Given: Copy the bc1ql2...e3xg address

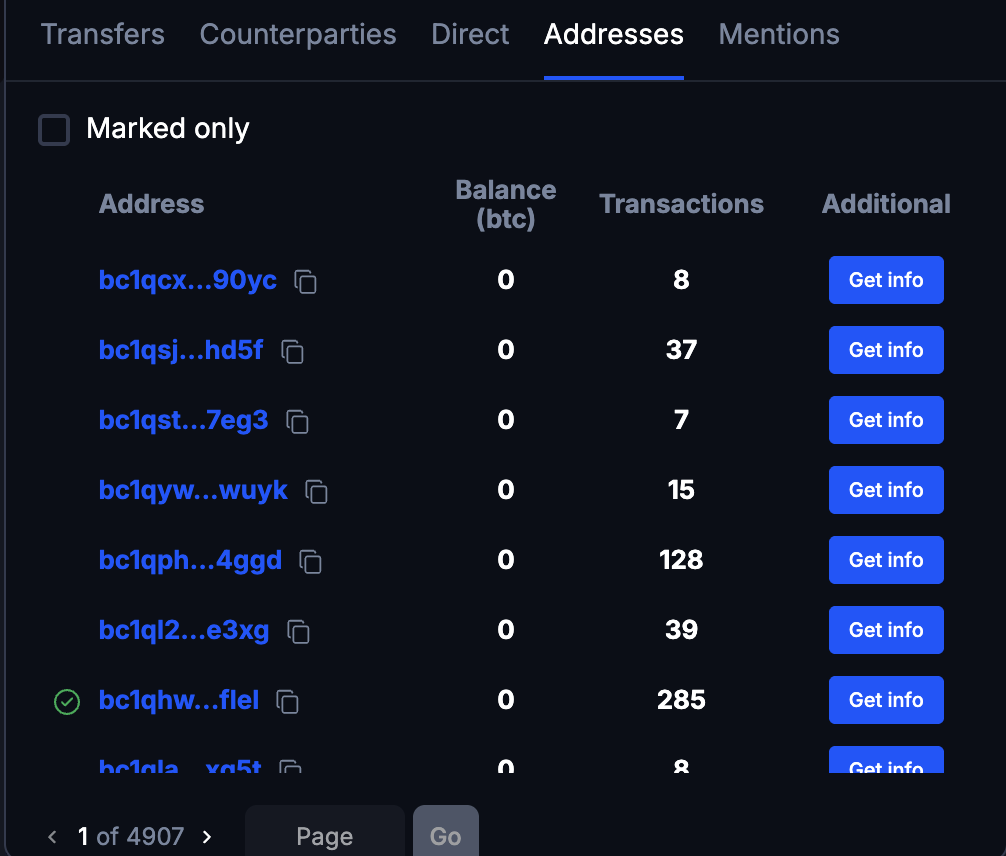Looking at the screenshot, I should click(299, 632).
